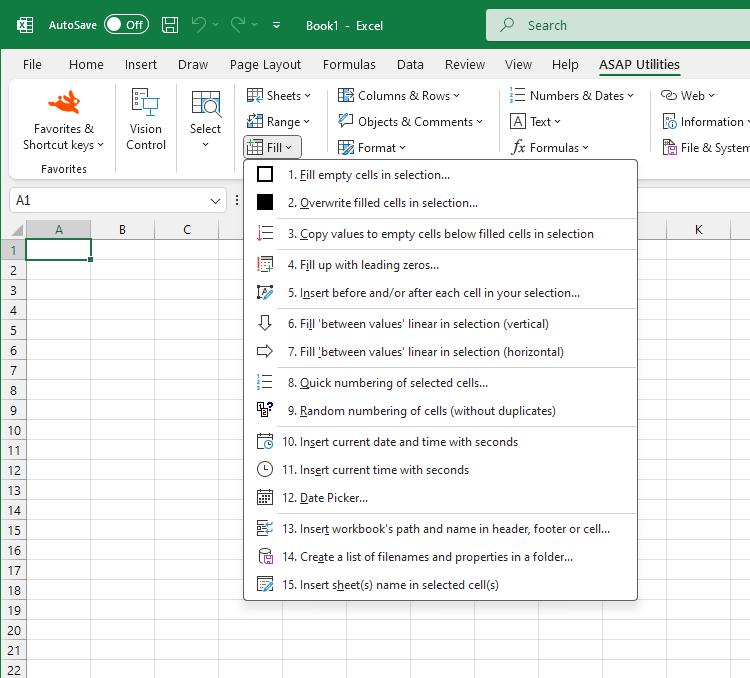Choose Overwrite filled cells in selection

[440, 202]
